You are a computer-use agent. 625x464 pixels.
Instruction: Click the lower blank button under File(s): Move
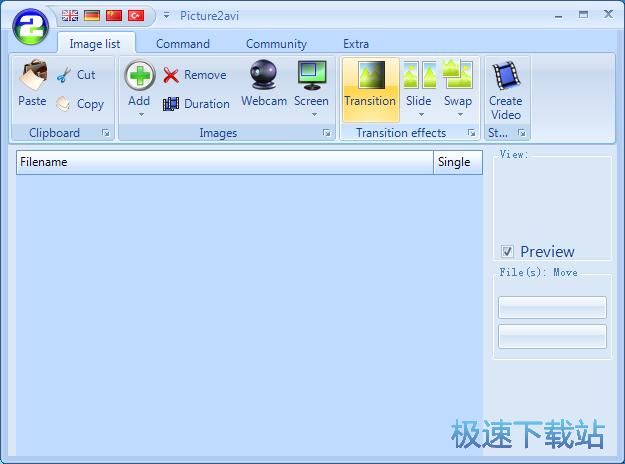pos(552,336)
